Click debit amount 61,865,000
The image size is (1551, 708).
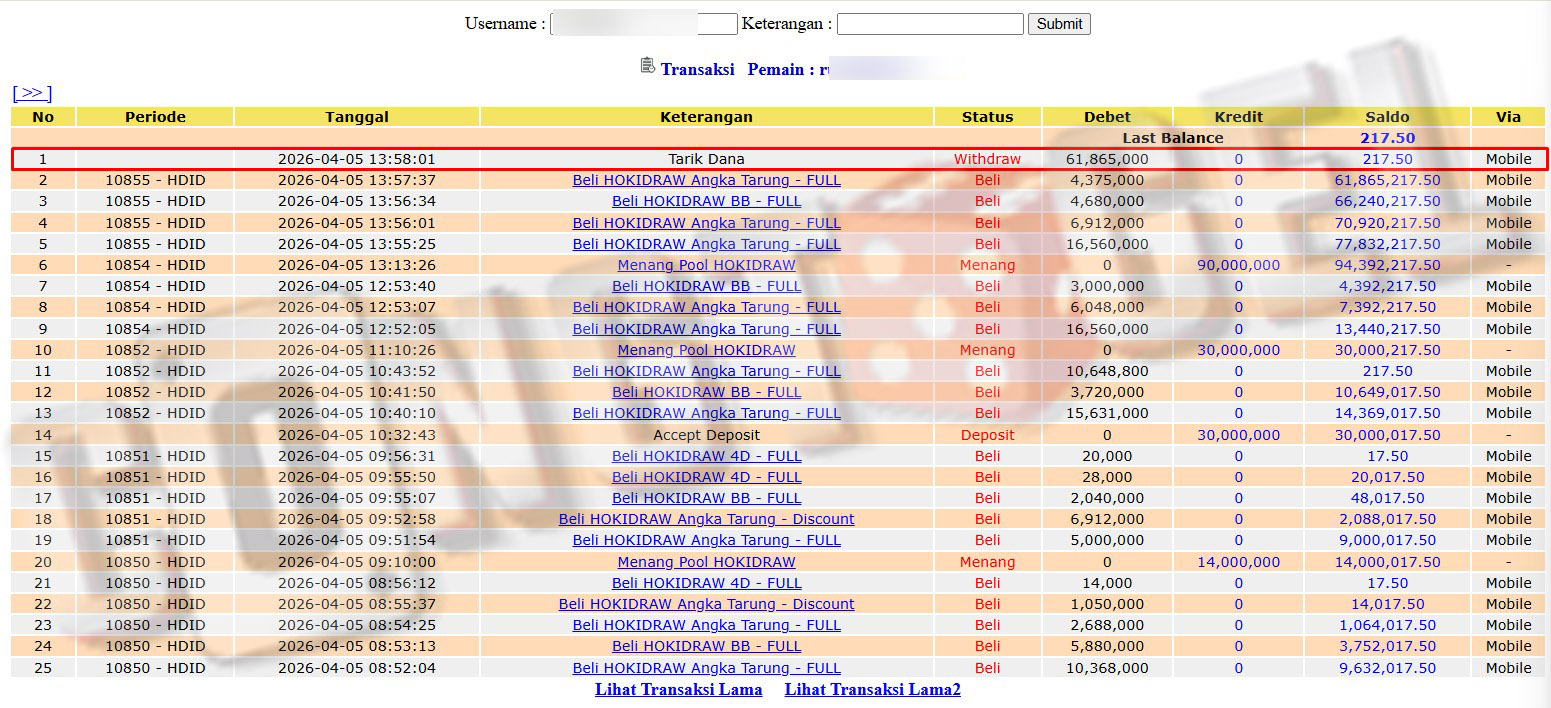(x=1107, y=159)
